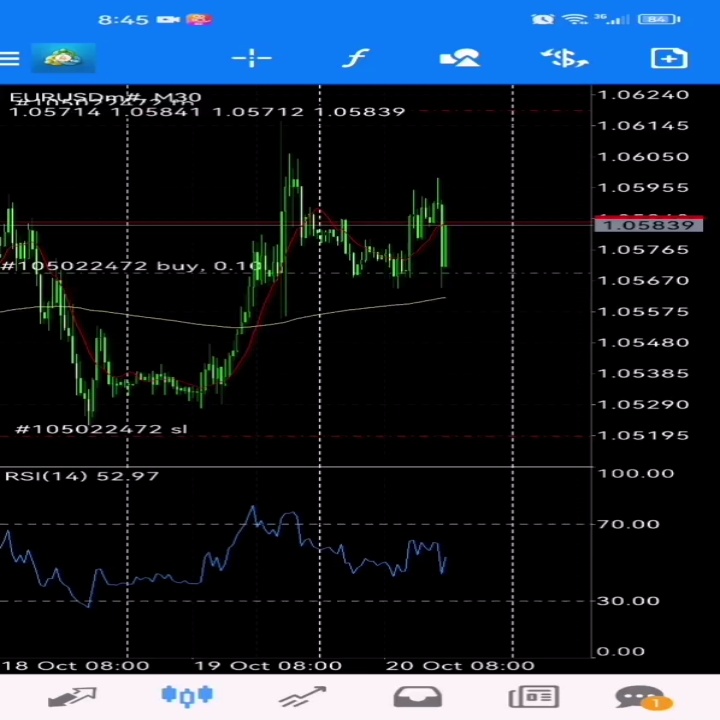Select the #105022472 sl stop-loss line
This screenshot has height=720, width=720.
(x=101, y=429)
